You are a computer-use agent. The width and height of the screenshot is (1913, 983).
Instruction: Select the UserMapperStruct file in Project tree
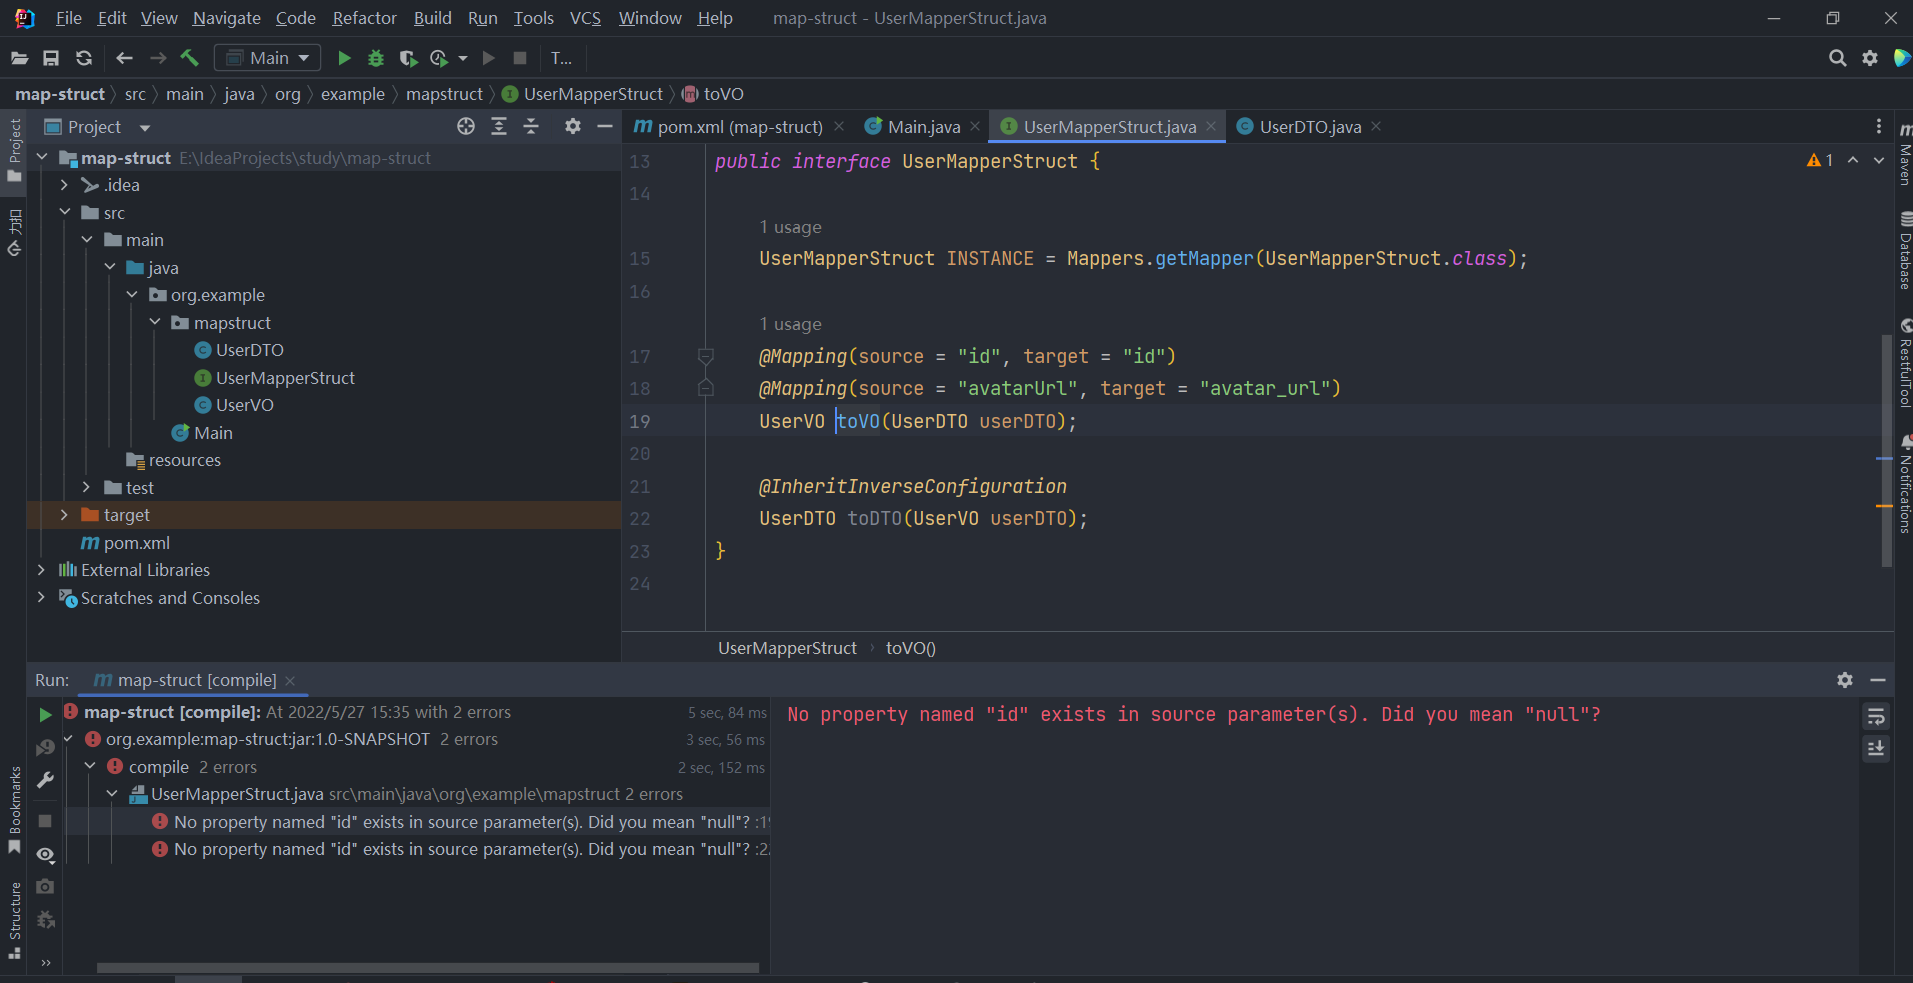[284, 377]
